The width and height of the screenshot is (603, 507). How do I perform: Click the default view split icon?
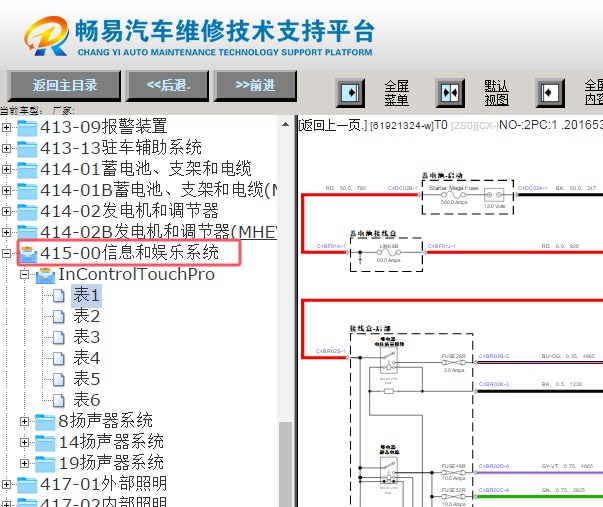450,93
